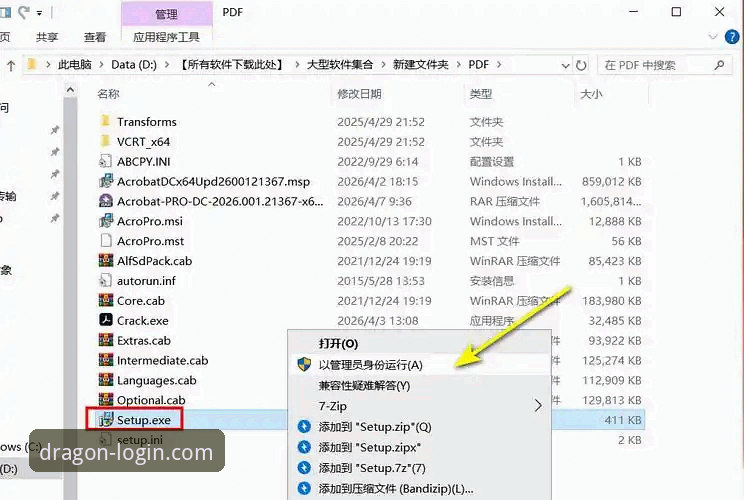
Task: Open the 7-Zip context menu entry
Action: point(419,406)
